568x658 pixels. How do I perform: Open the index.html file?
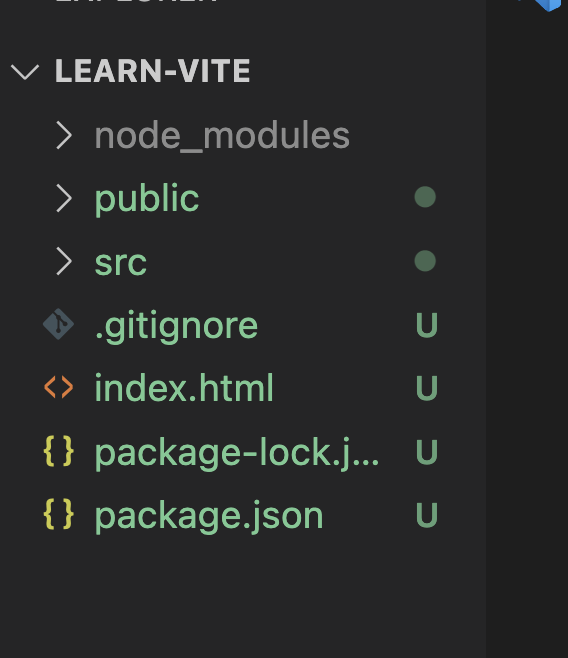click(184, 388)
